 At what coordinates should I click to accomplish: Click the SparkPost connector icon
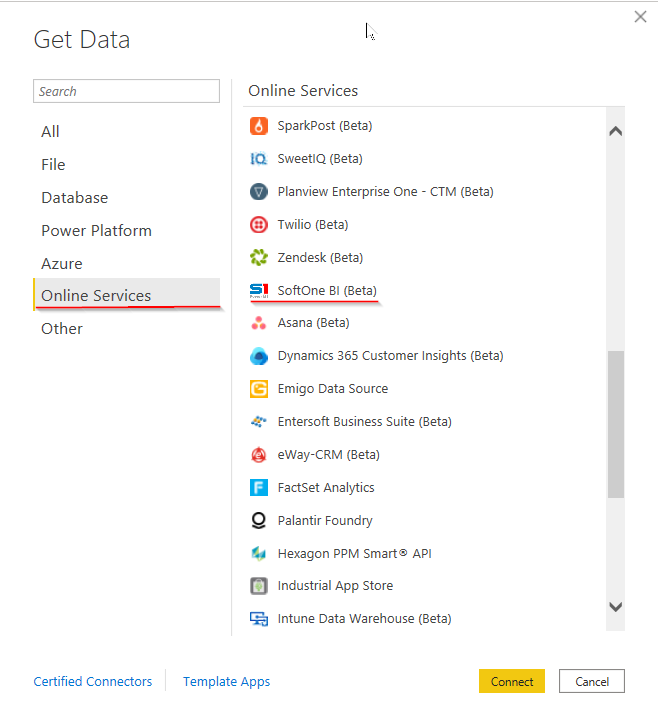tap(259, 126)
